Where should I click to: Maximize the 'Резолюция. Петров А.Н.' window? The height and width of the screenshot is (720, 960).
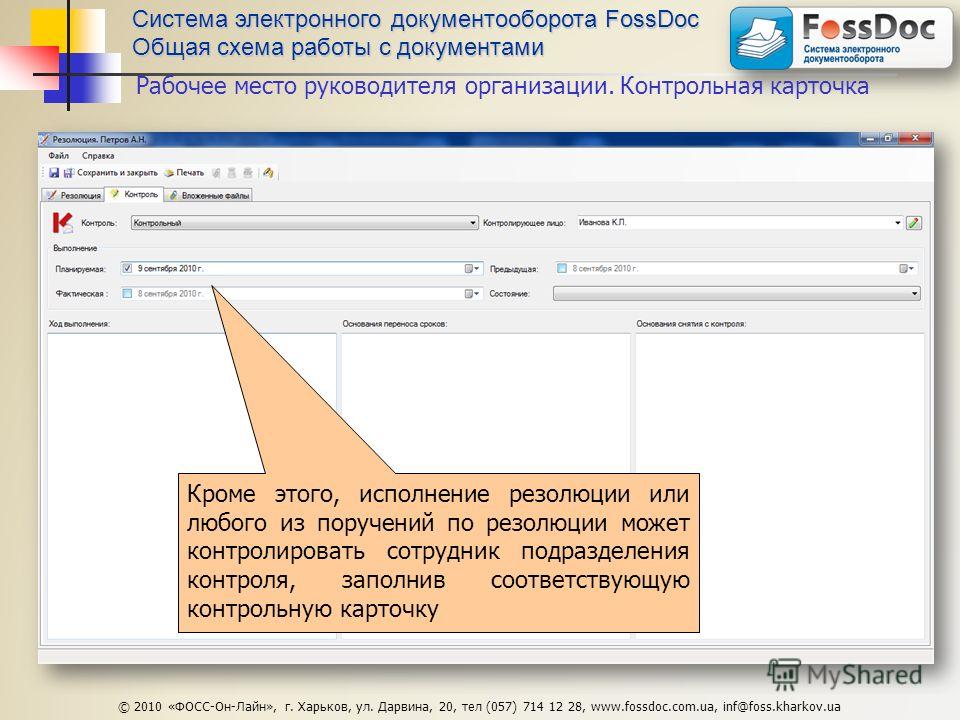tap(888, 139)
